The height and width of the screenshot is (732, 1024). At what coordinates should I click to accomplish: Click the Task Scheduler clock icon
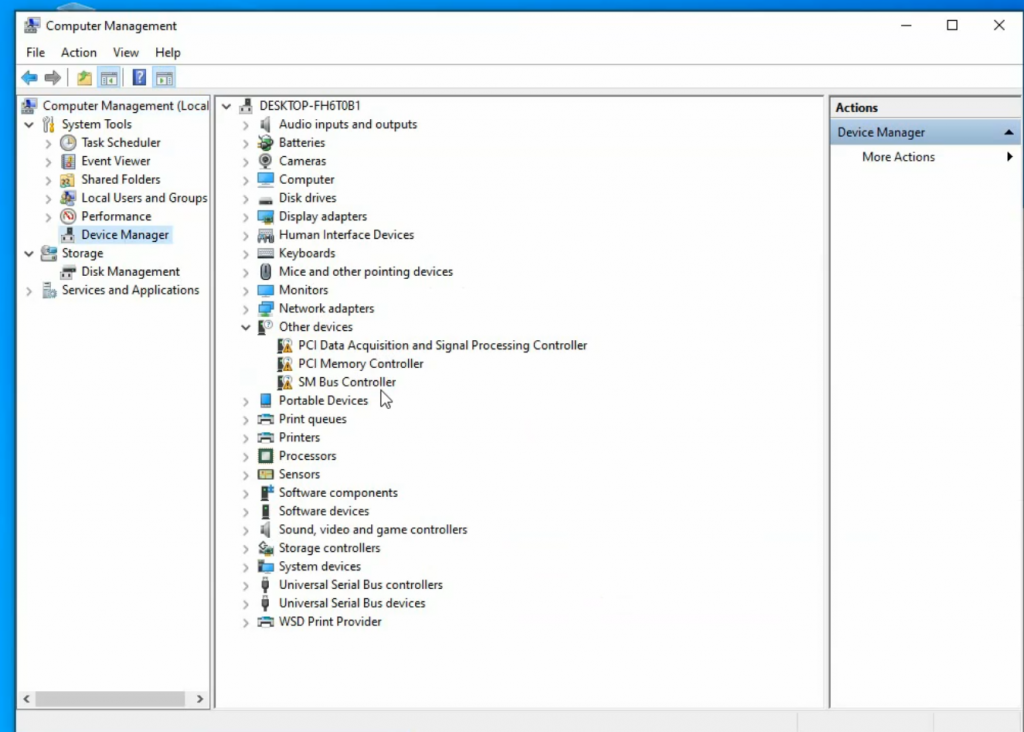(68, 142)
